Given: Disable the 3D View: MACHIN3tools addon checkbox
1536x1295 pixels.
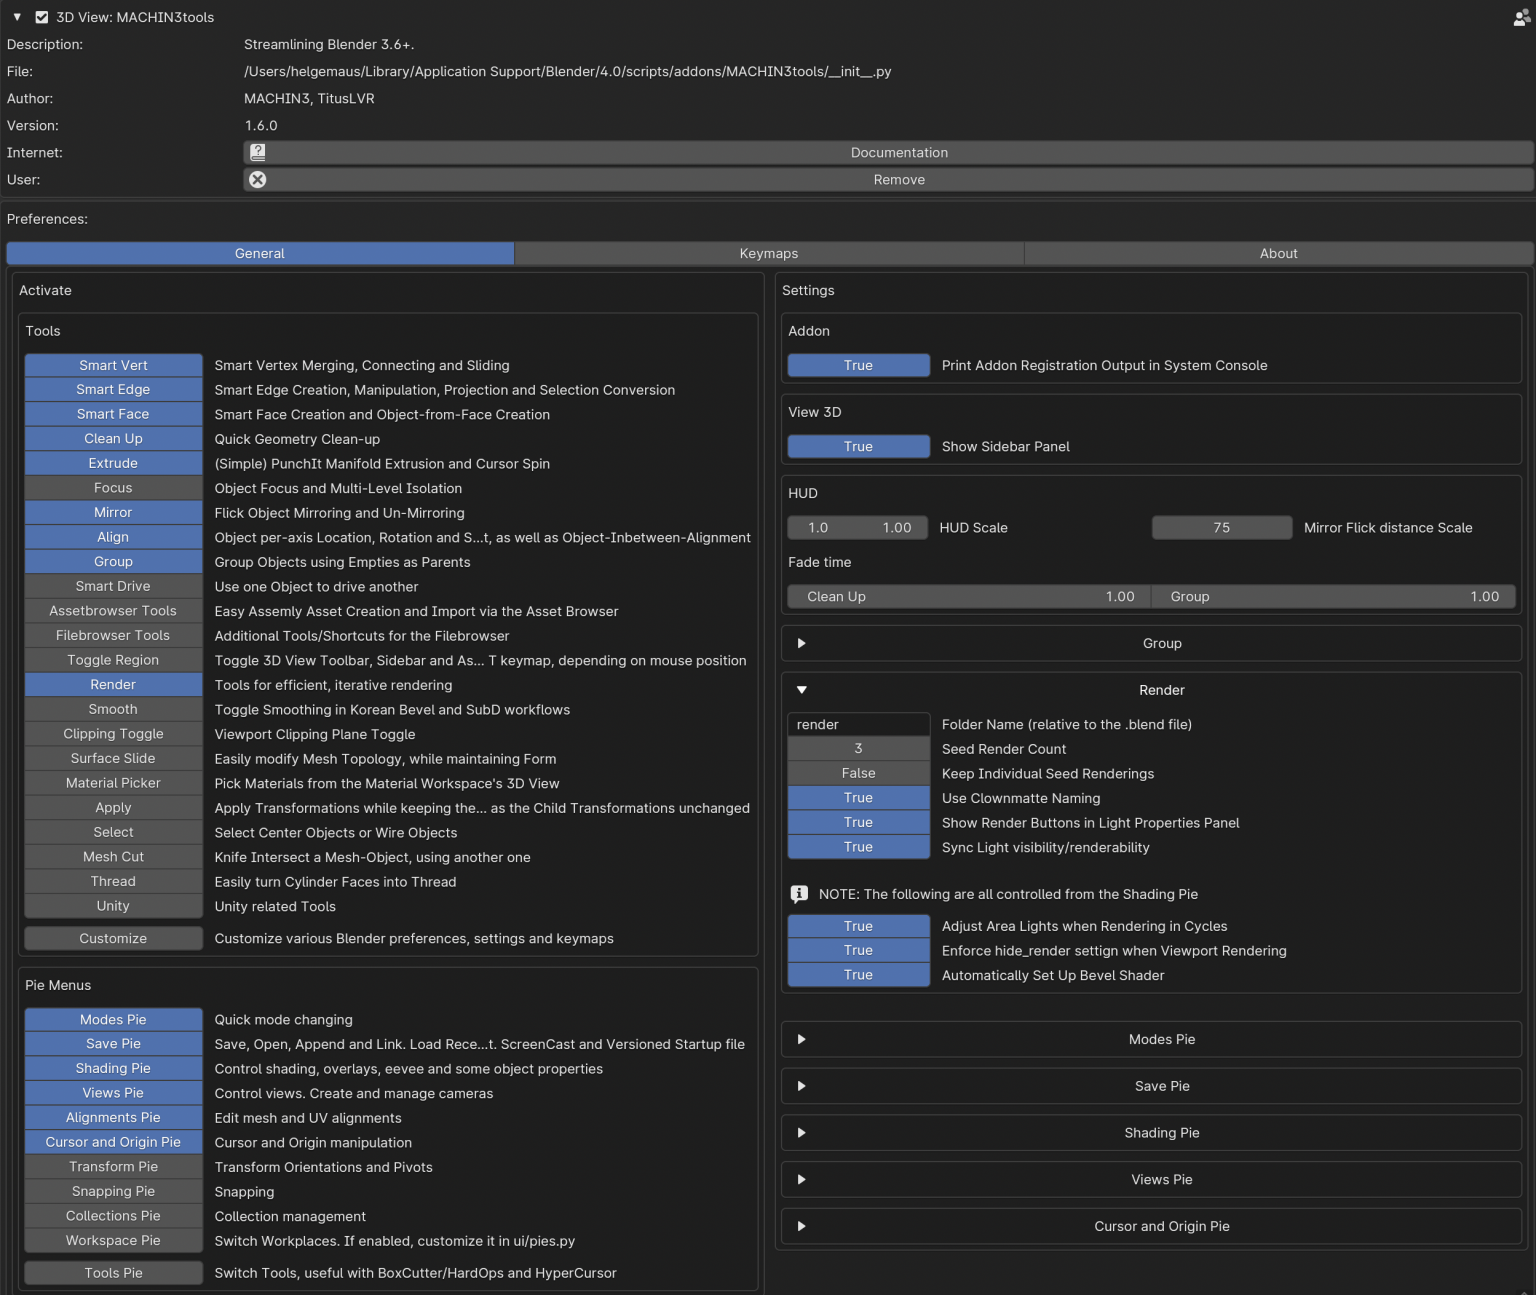Looking at the screenshot, I should point(41,16).
